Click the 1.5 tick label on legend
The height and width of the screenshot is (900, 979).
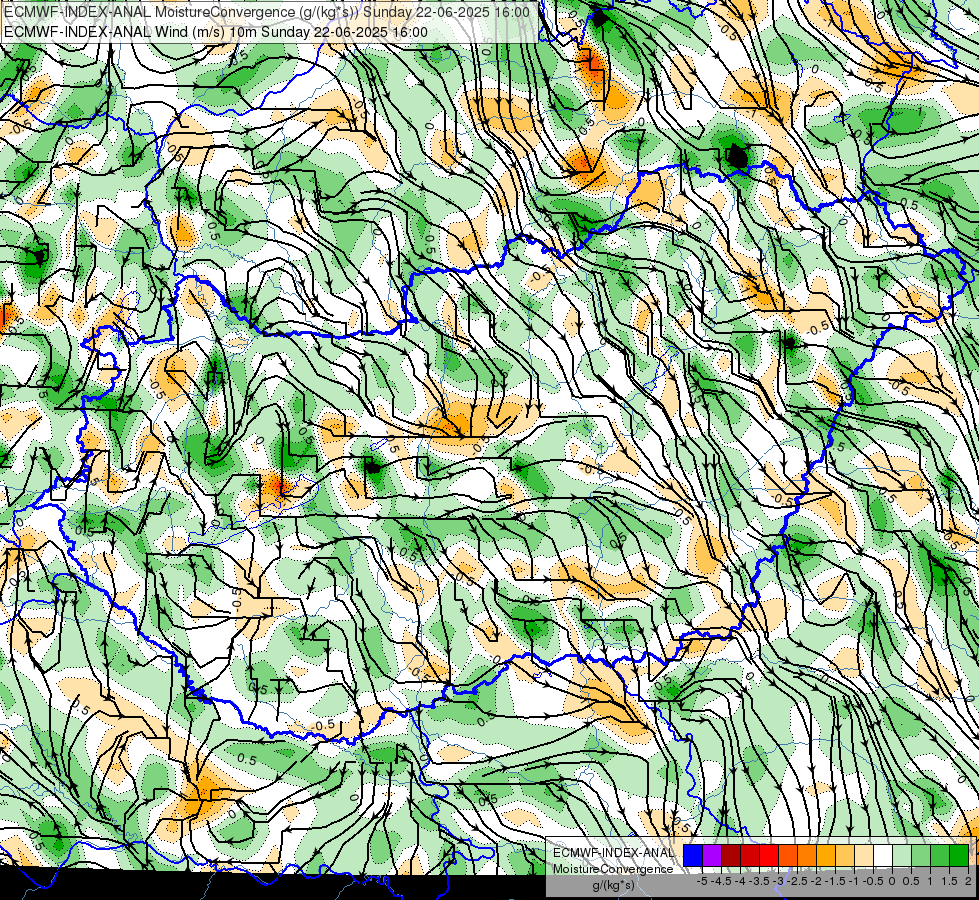pyautogui.click(x=950, y=881)
